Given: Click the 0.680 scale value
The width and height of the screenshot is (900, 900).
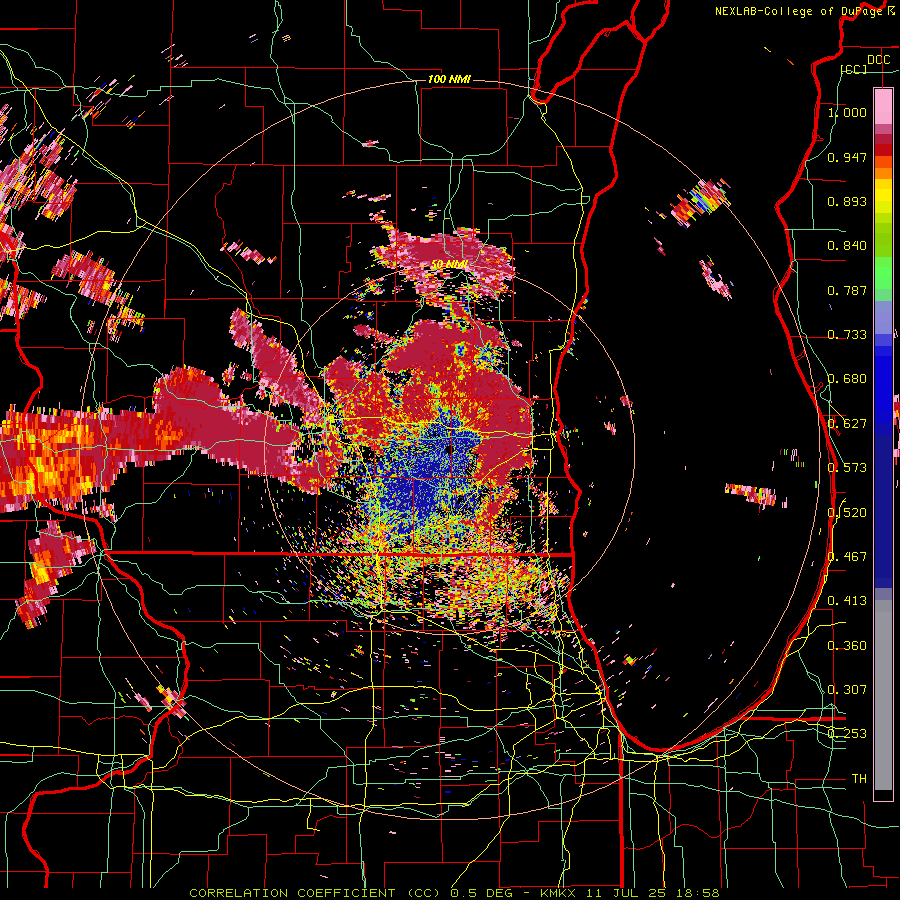Looking at the screenshot, I should (x=847, y=379).
